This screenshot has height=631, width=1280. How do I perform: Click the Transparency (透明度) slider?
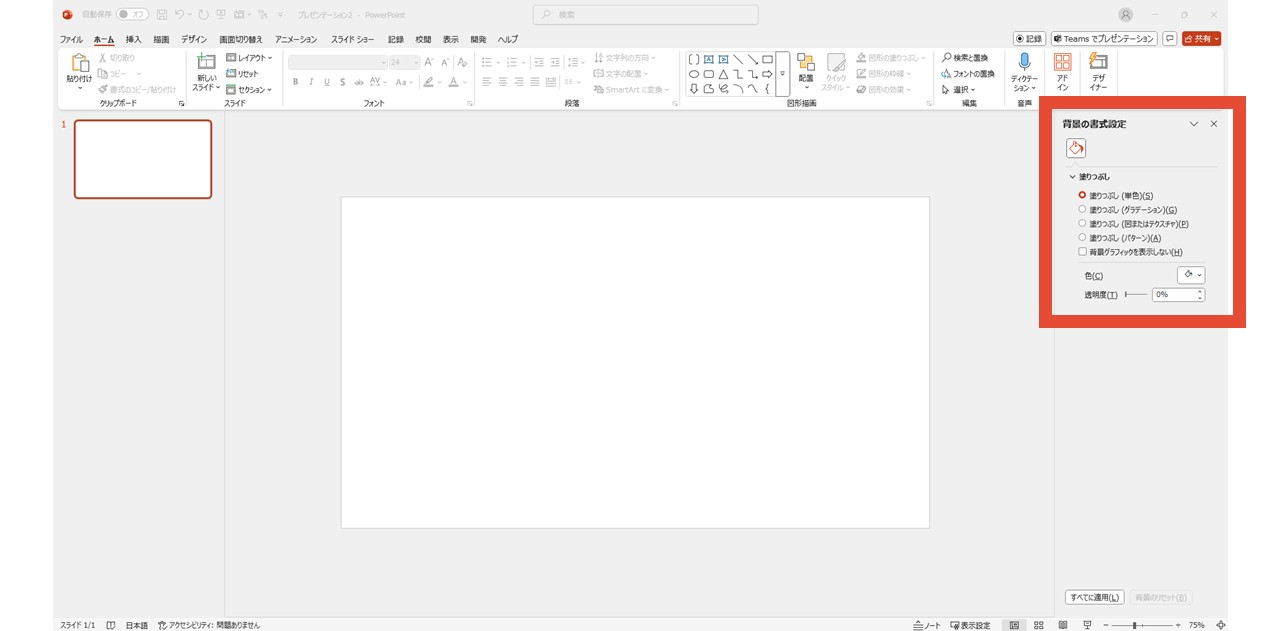pos(1136,295)
